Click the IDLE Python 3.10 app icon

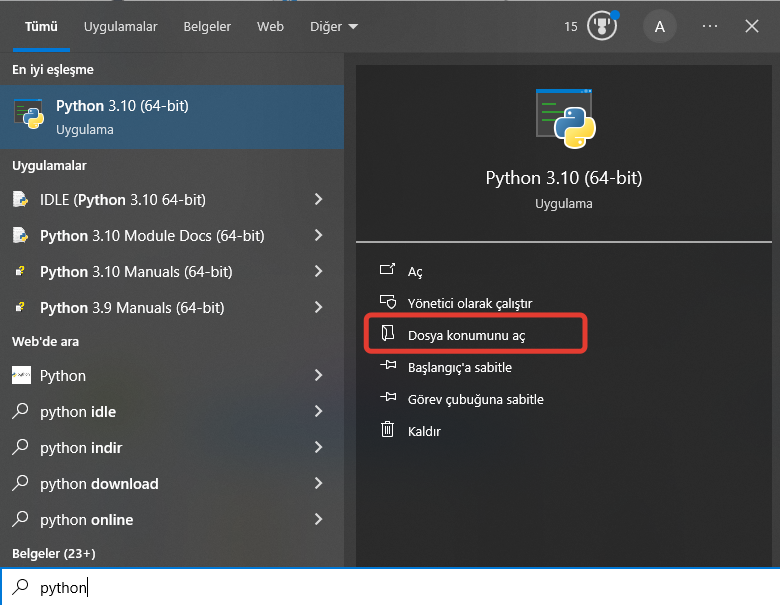coord(21,199)
